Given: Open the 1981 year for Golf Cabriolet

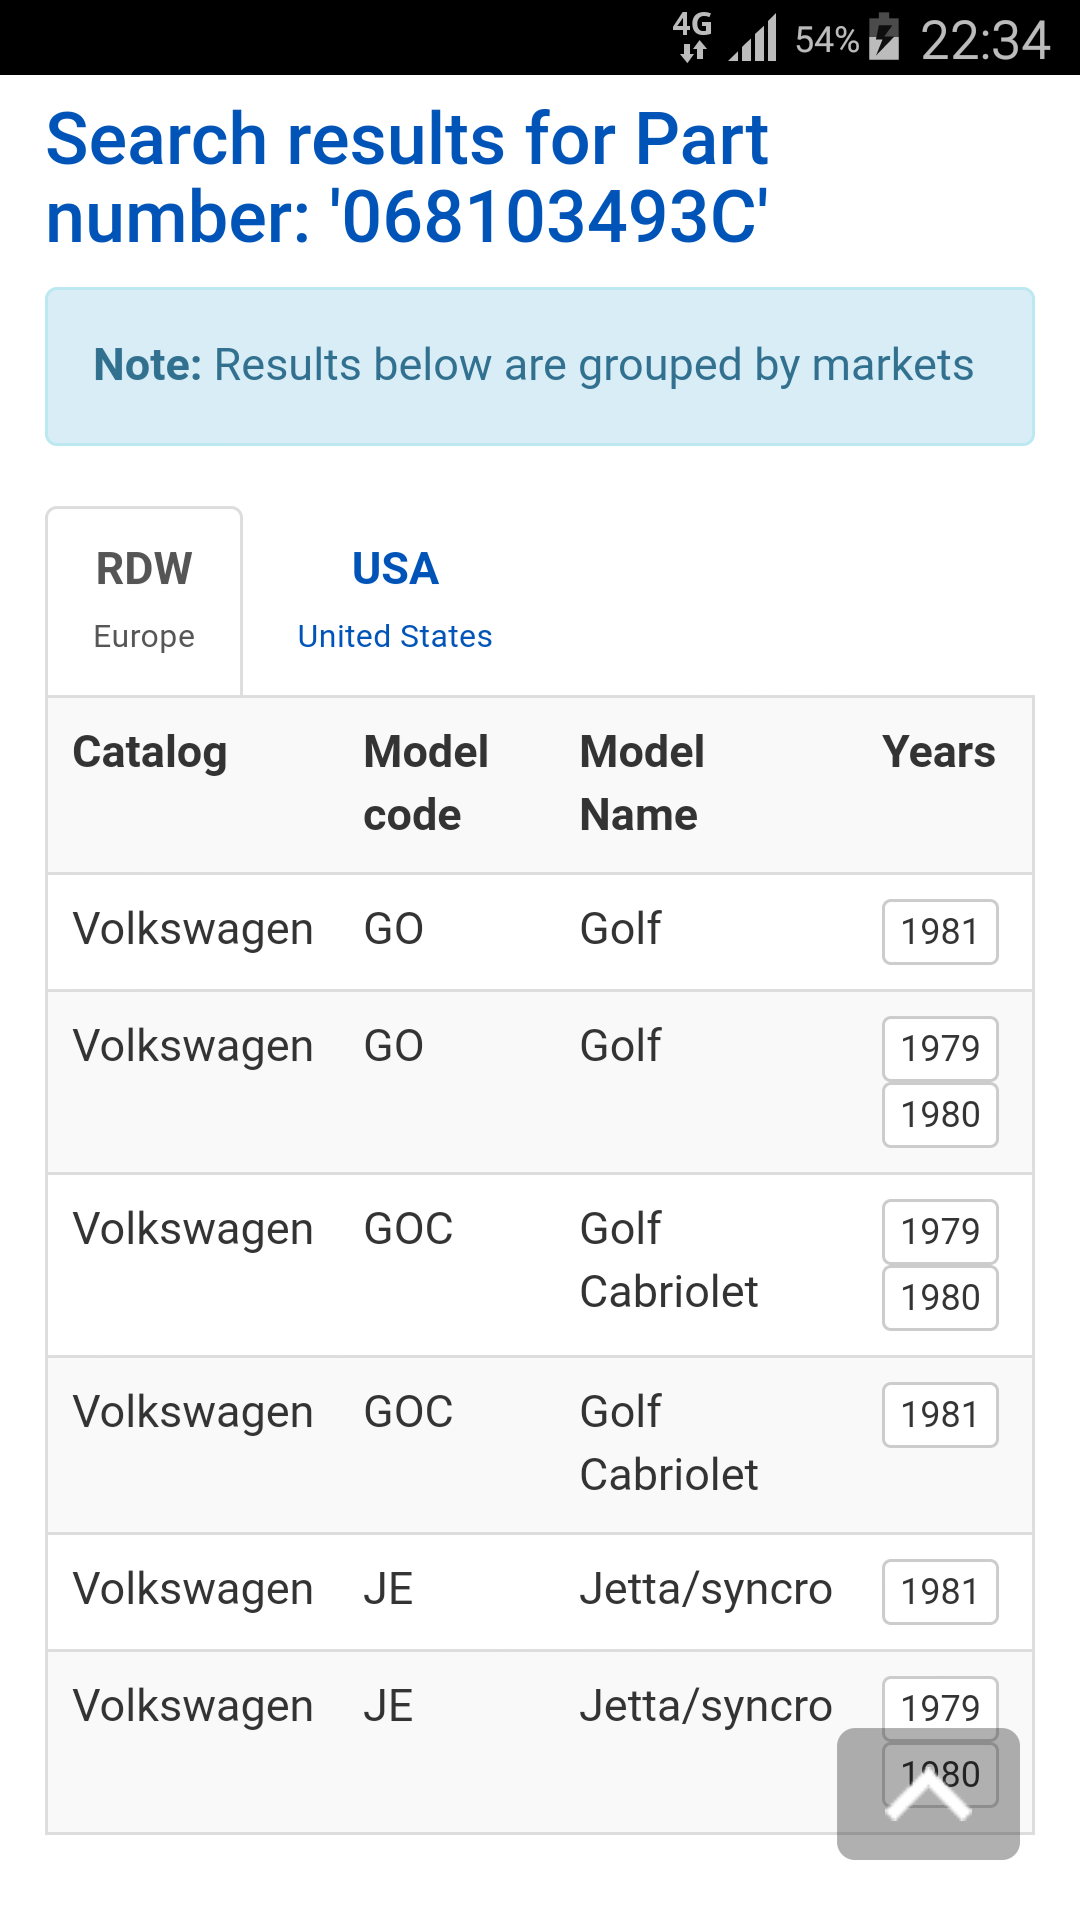Looking at the screenshot, I should point(939,1415).
